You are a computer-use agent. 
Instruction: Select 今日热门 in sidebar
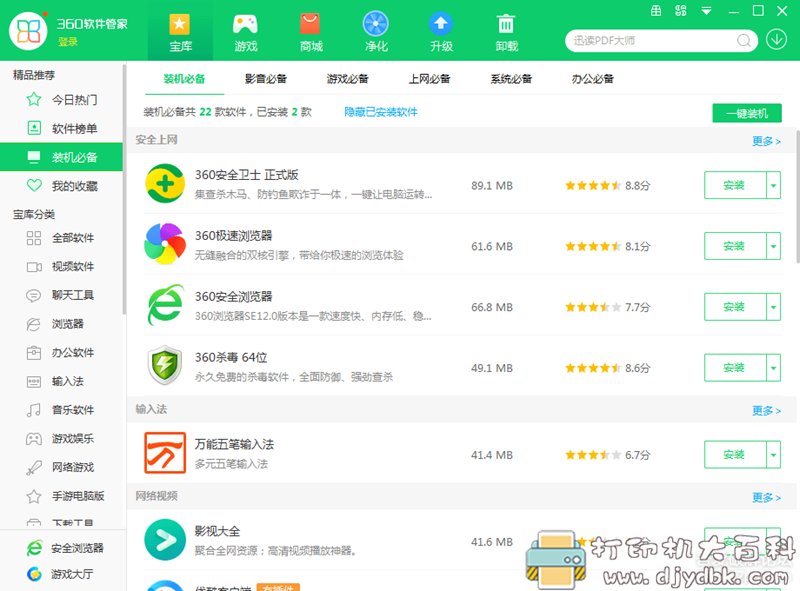61,100
